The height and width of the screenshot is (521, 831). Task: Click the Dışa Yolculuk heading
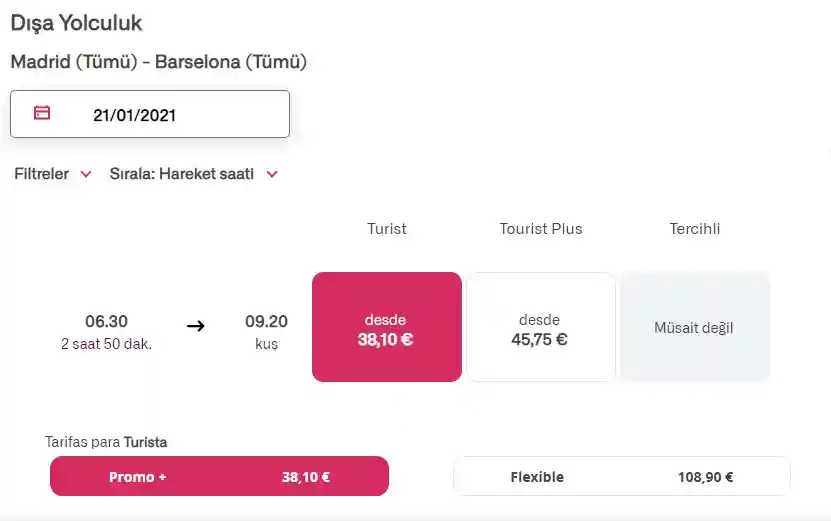(x=76, y=22)
